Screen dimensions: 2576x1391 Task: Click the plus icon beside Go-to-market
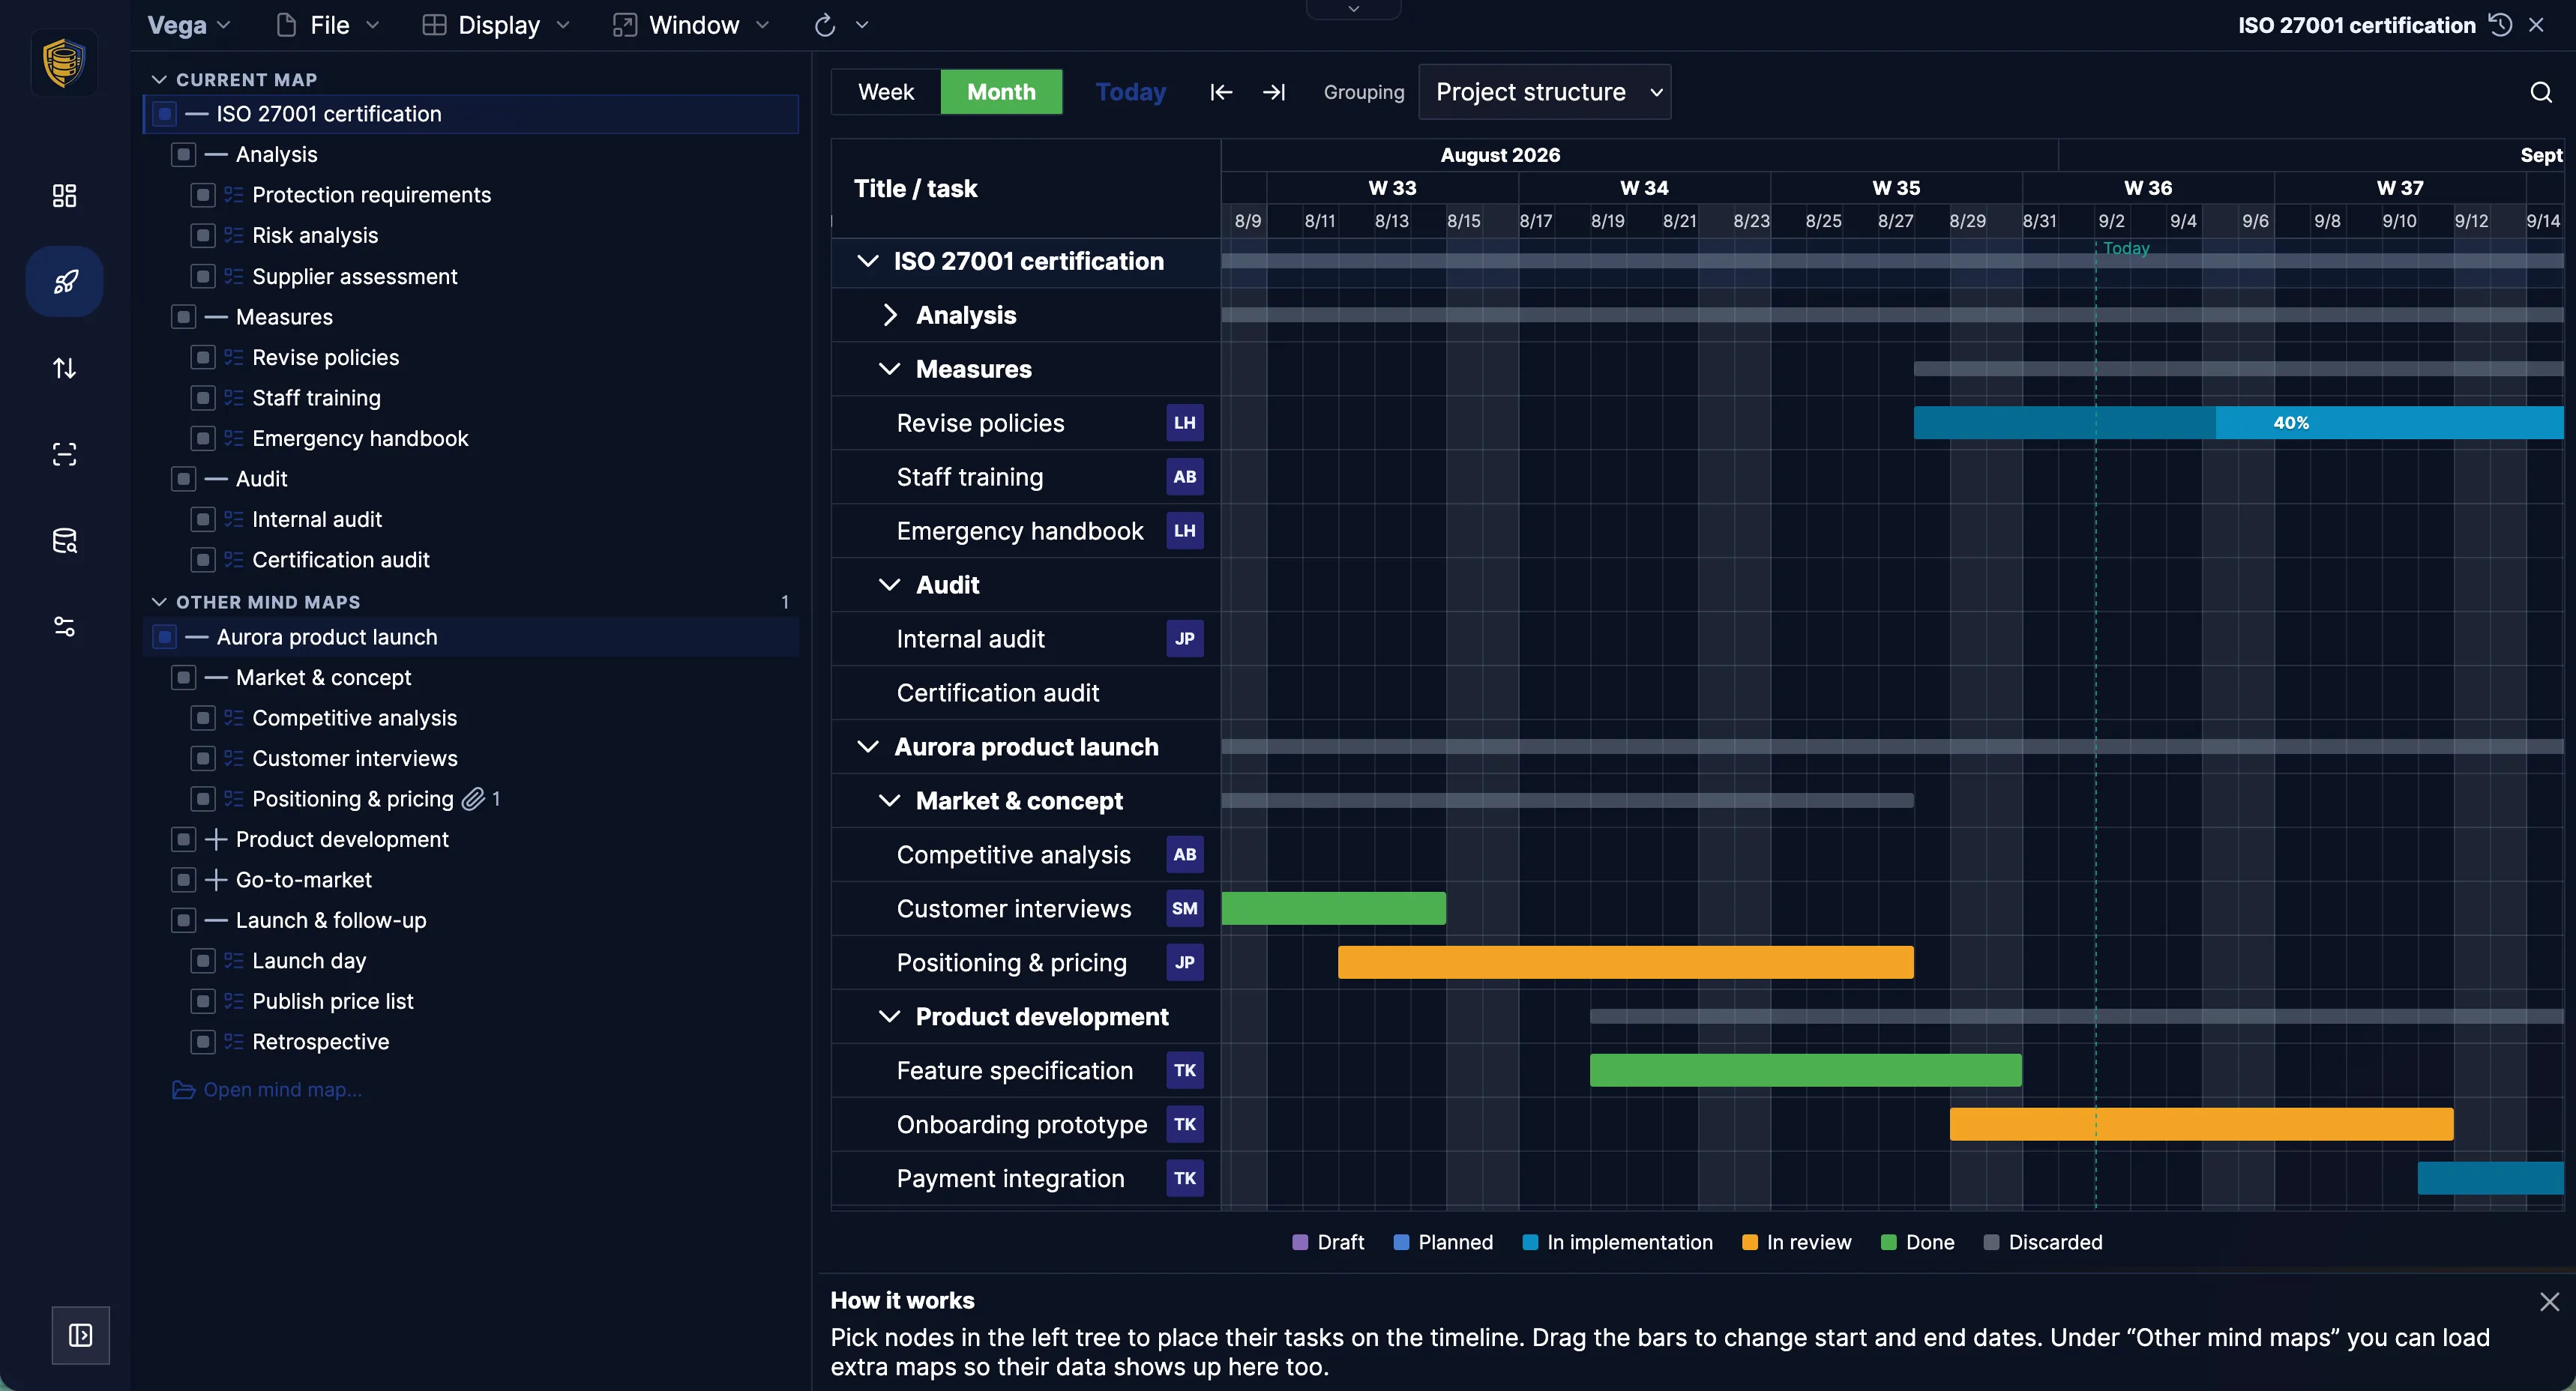(x=215, y=880)
